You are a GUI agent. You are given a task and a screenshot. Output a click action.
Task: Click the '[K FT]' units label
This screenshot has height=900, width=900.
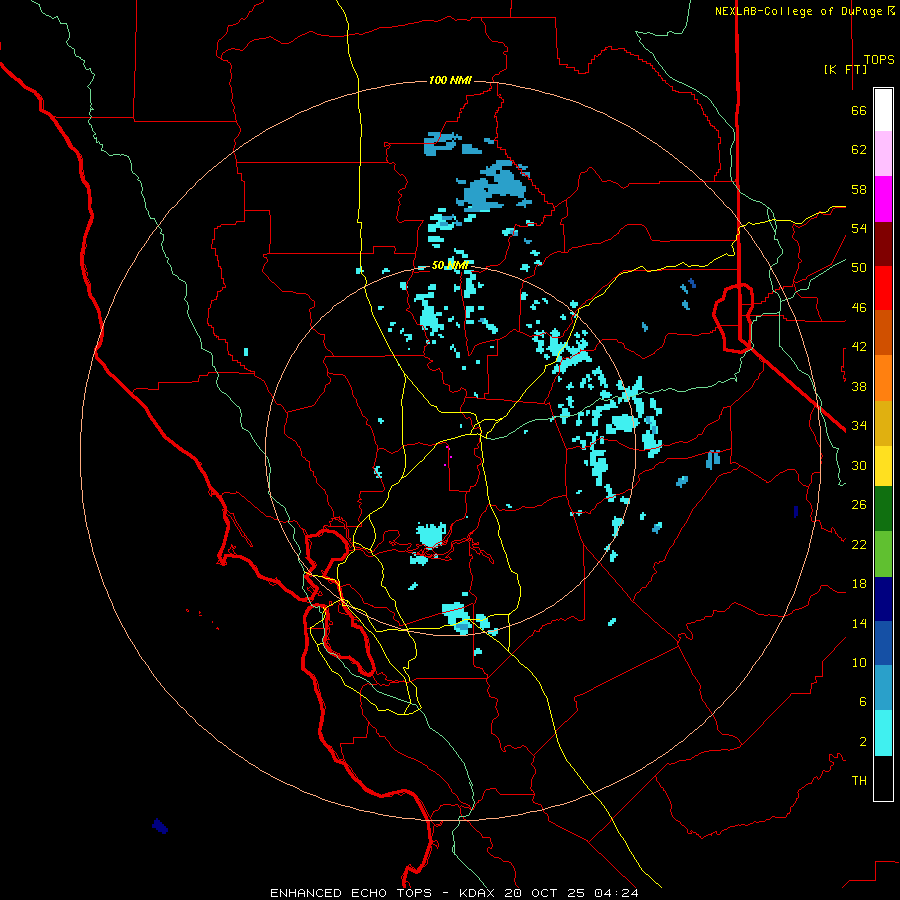845,69
